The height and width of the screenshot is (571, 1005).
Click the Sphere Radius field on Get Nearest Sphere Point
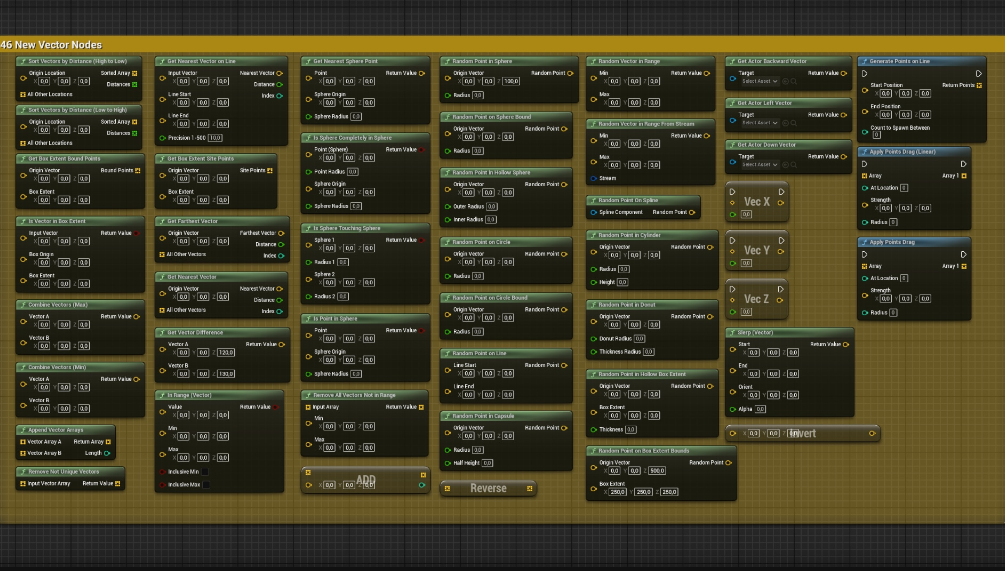(356, 117)
